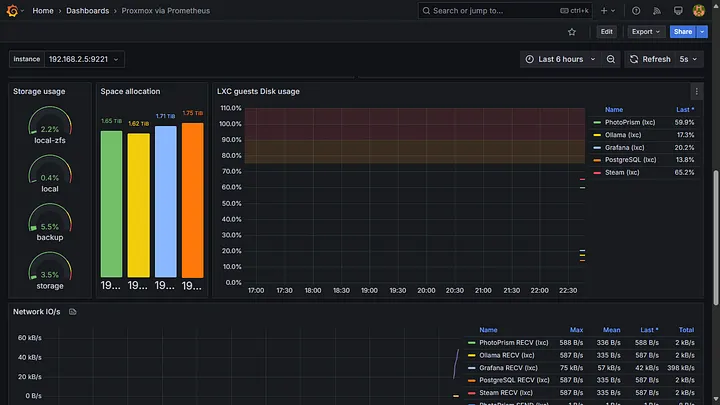Click red Steam color swatch in disk legend

[x=597, y=173]
